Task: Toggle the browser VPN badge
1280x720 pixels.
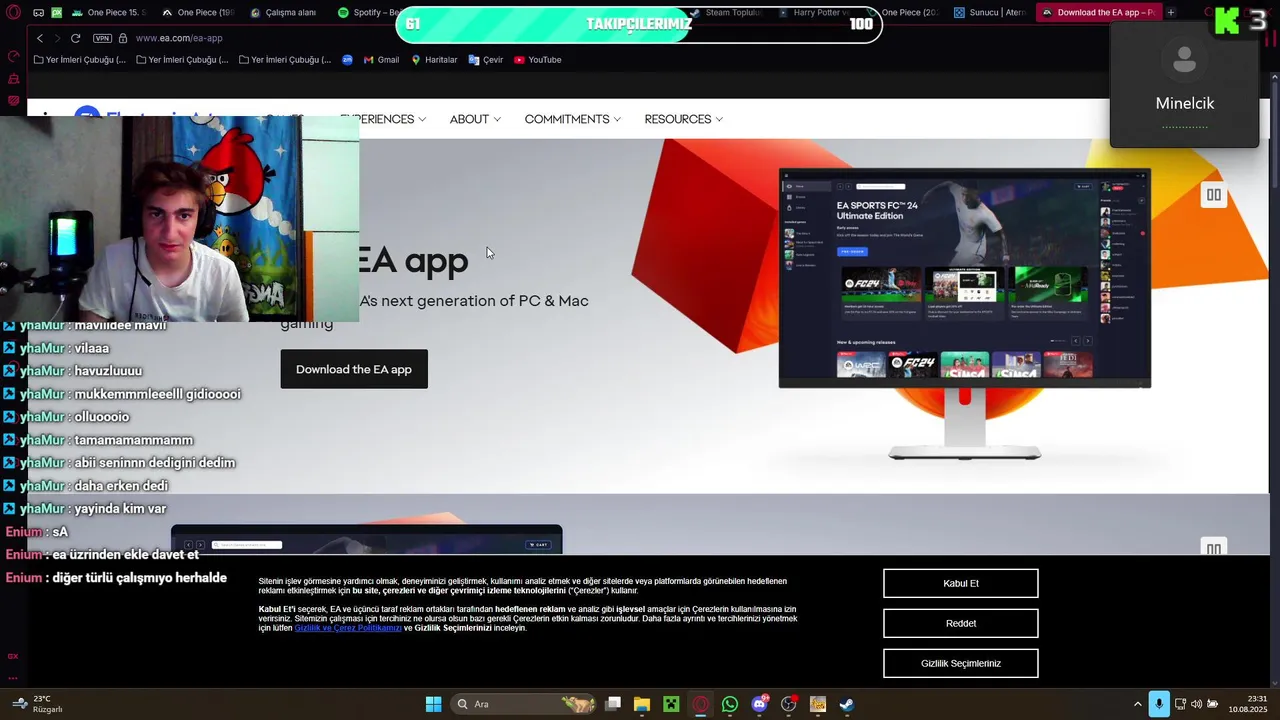Action: [x=102, y=38]
